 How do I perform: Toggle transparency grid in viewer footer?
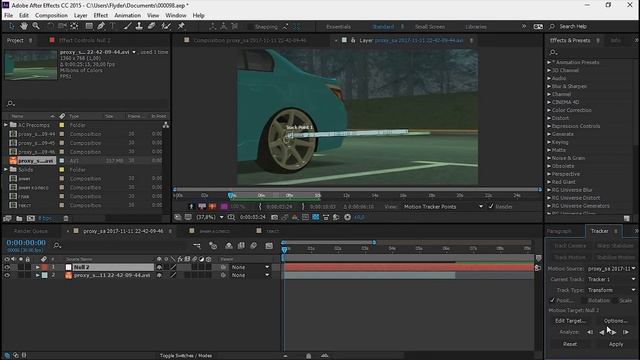click(316, 217)
